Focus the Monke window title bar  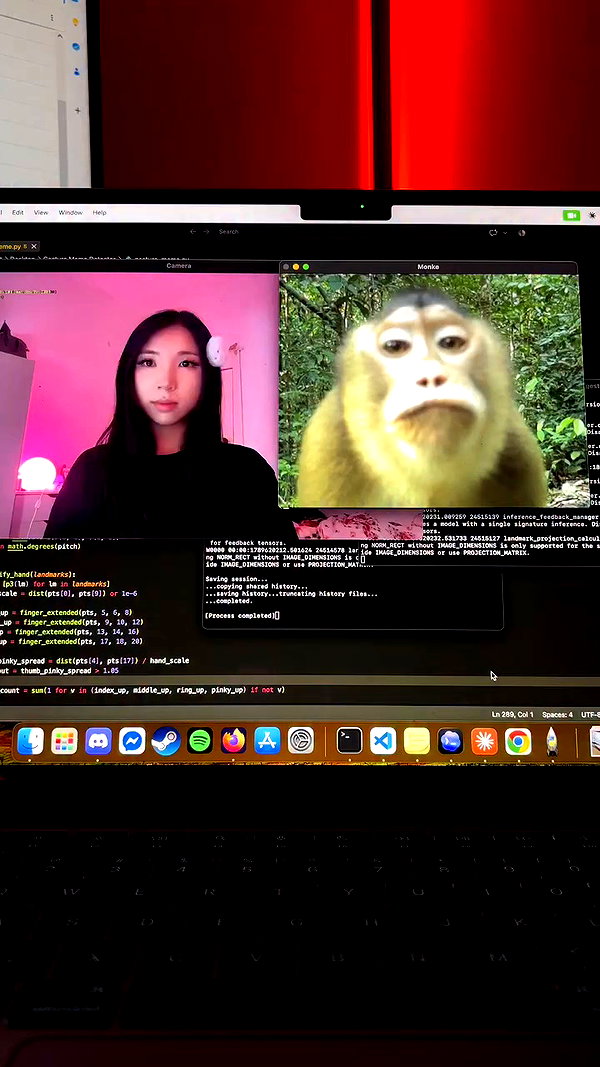tap(428, 267)
